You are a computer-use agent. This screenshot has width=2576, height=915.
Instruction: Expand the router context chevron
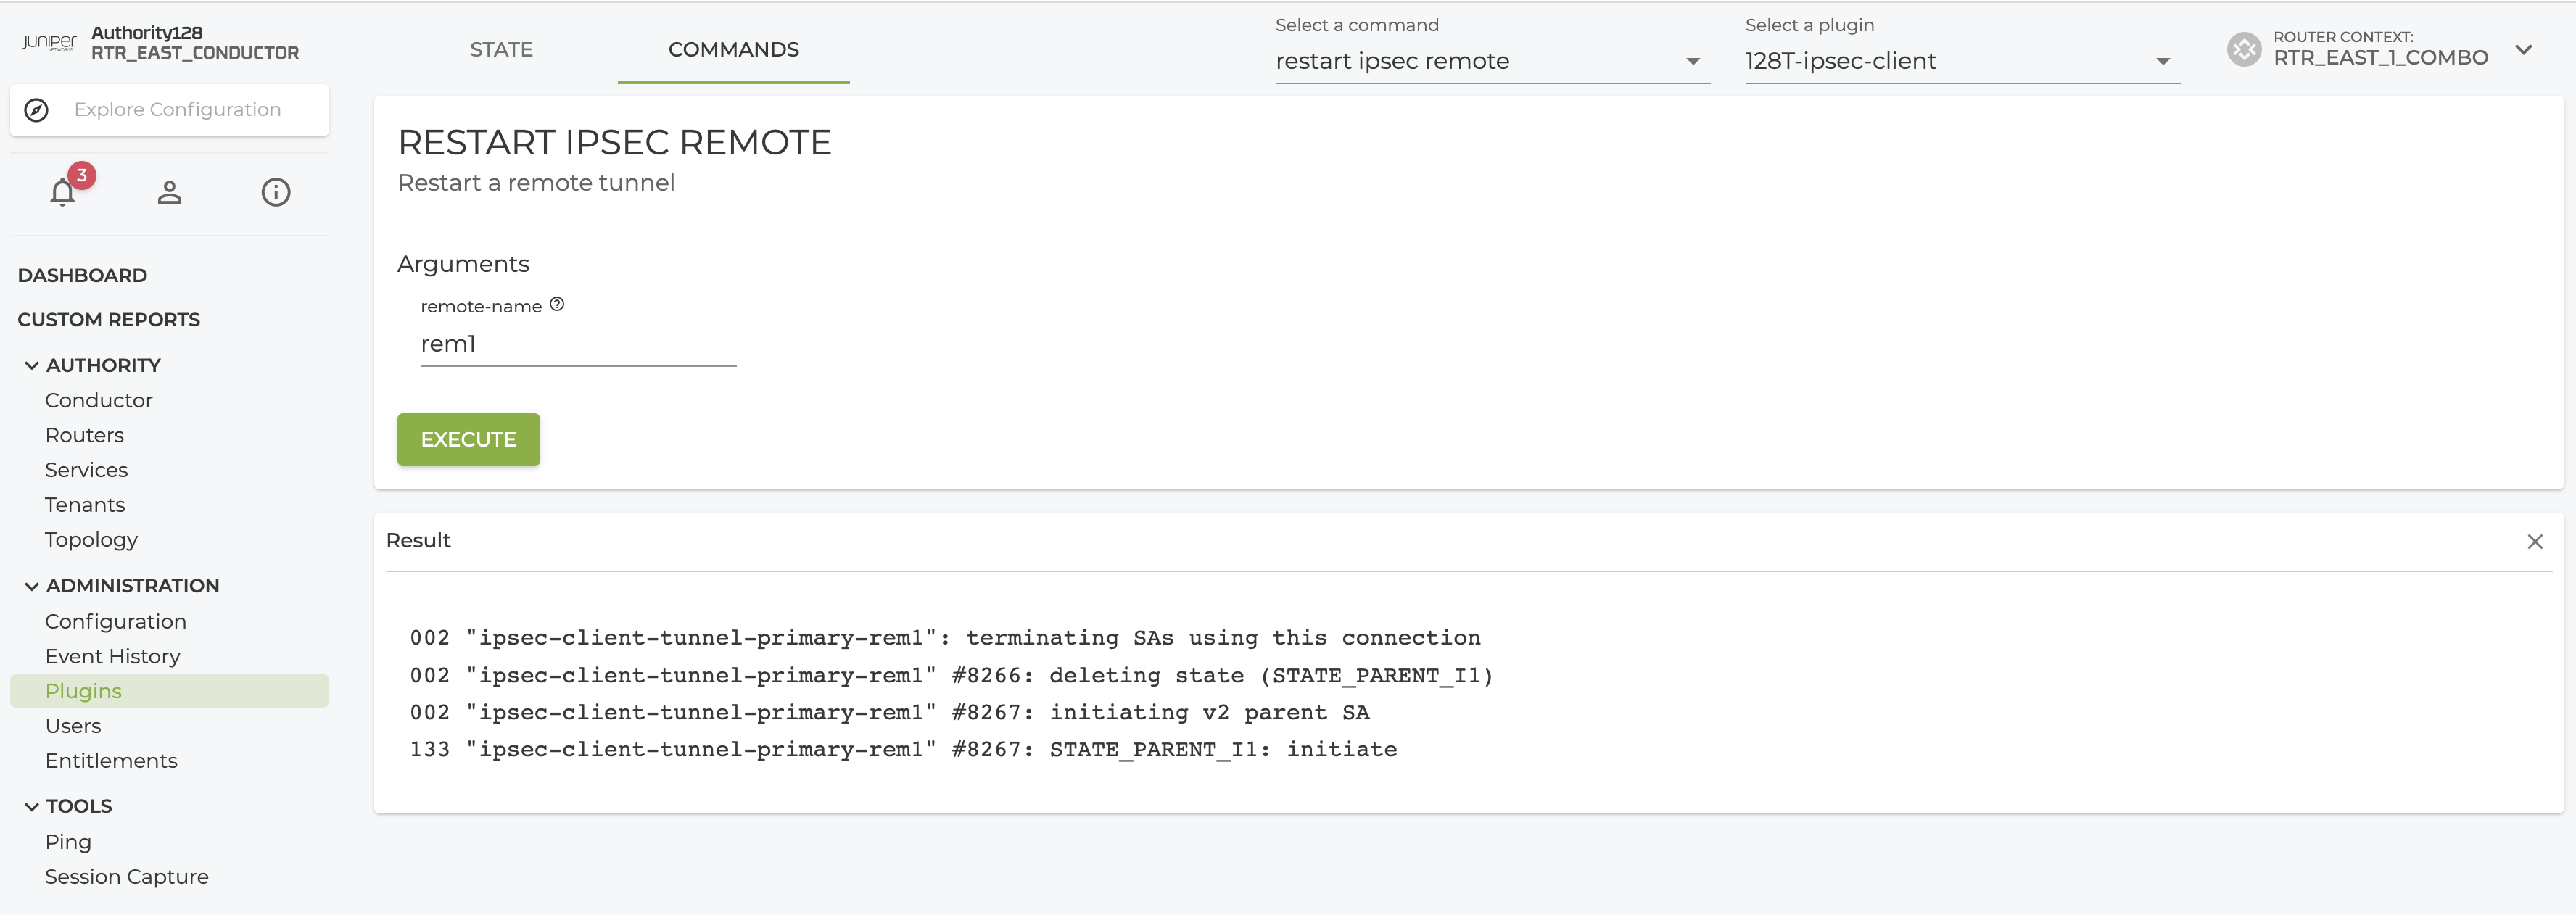[x=2523, y=49]
